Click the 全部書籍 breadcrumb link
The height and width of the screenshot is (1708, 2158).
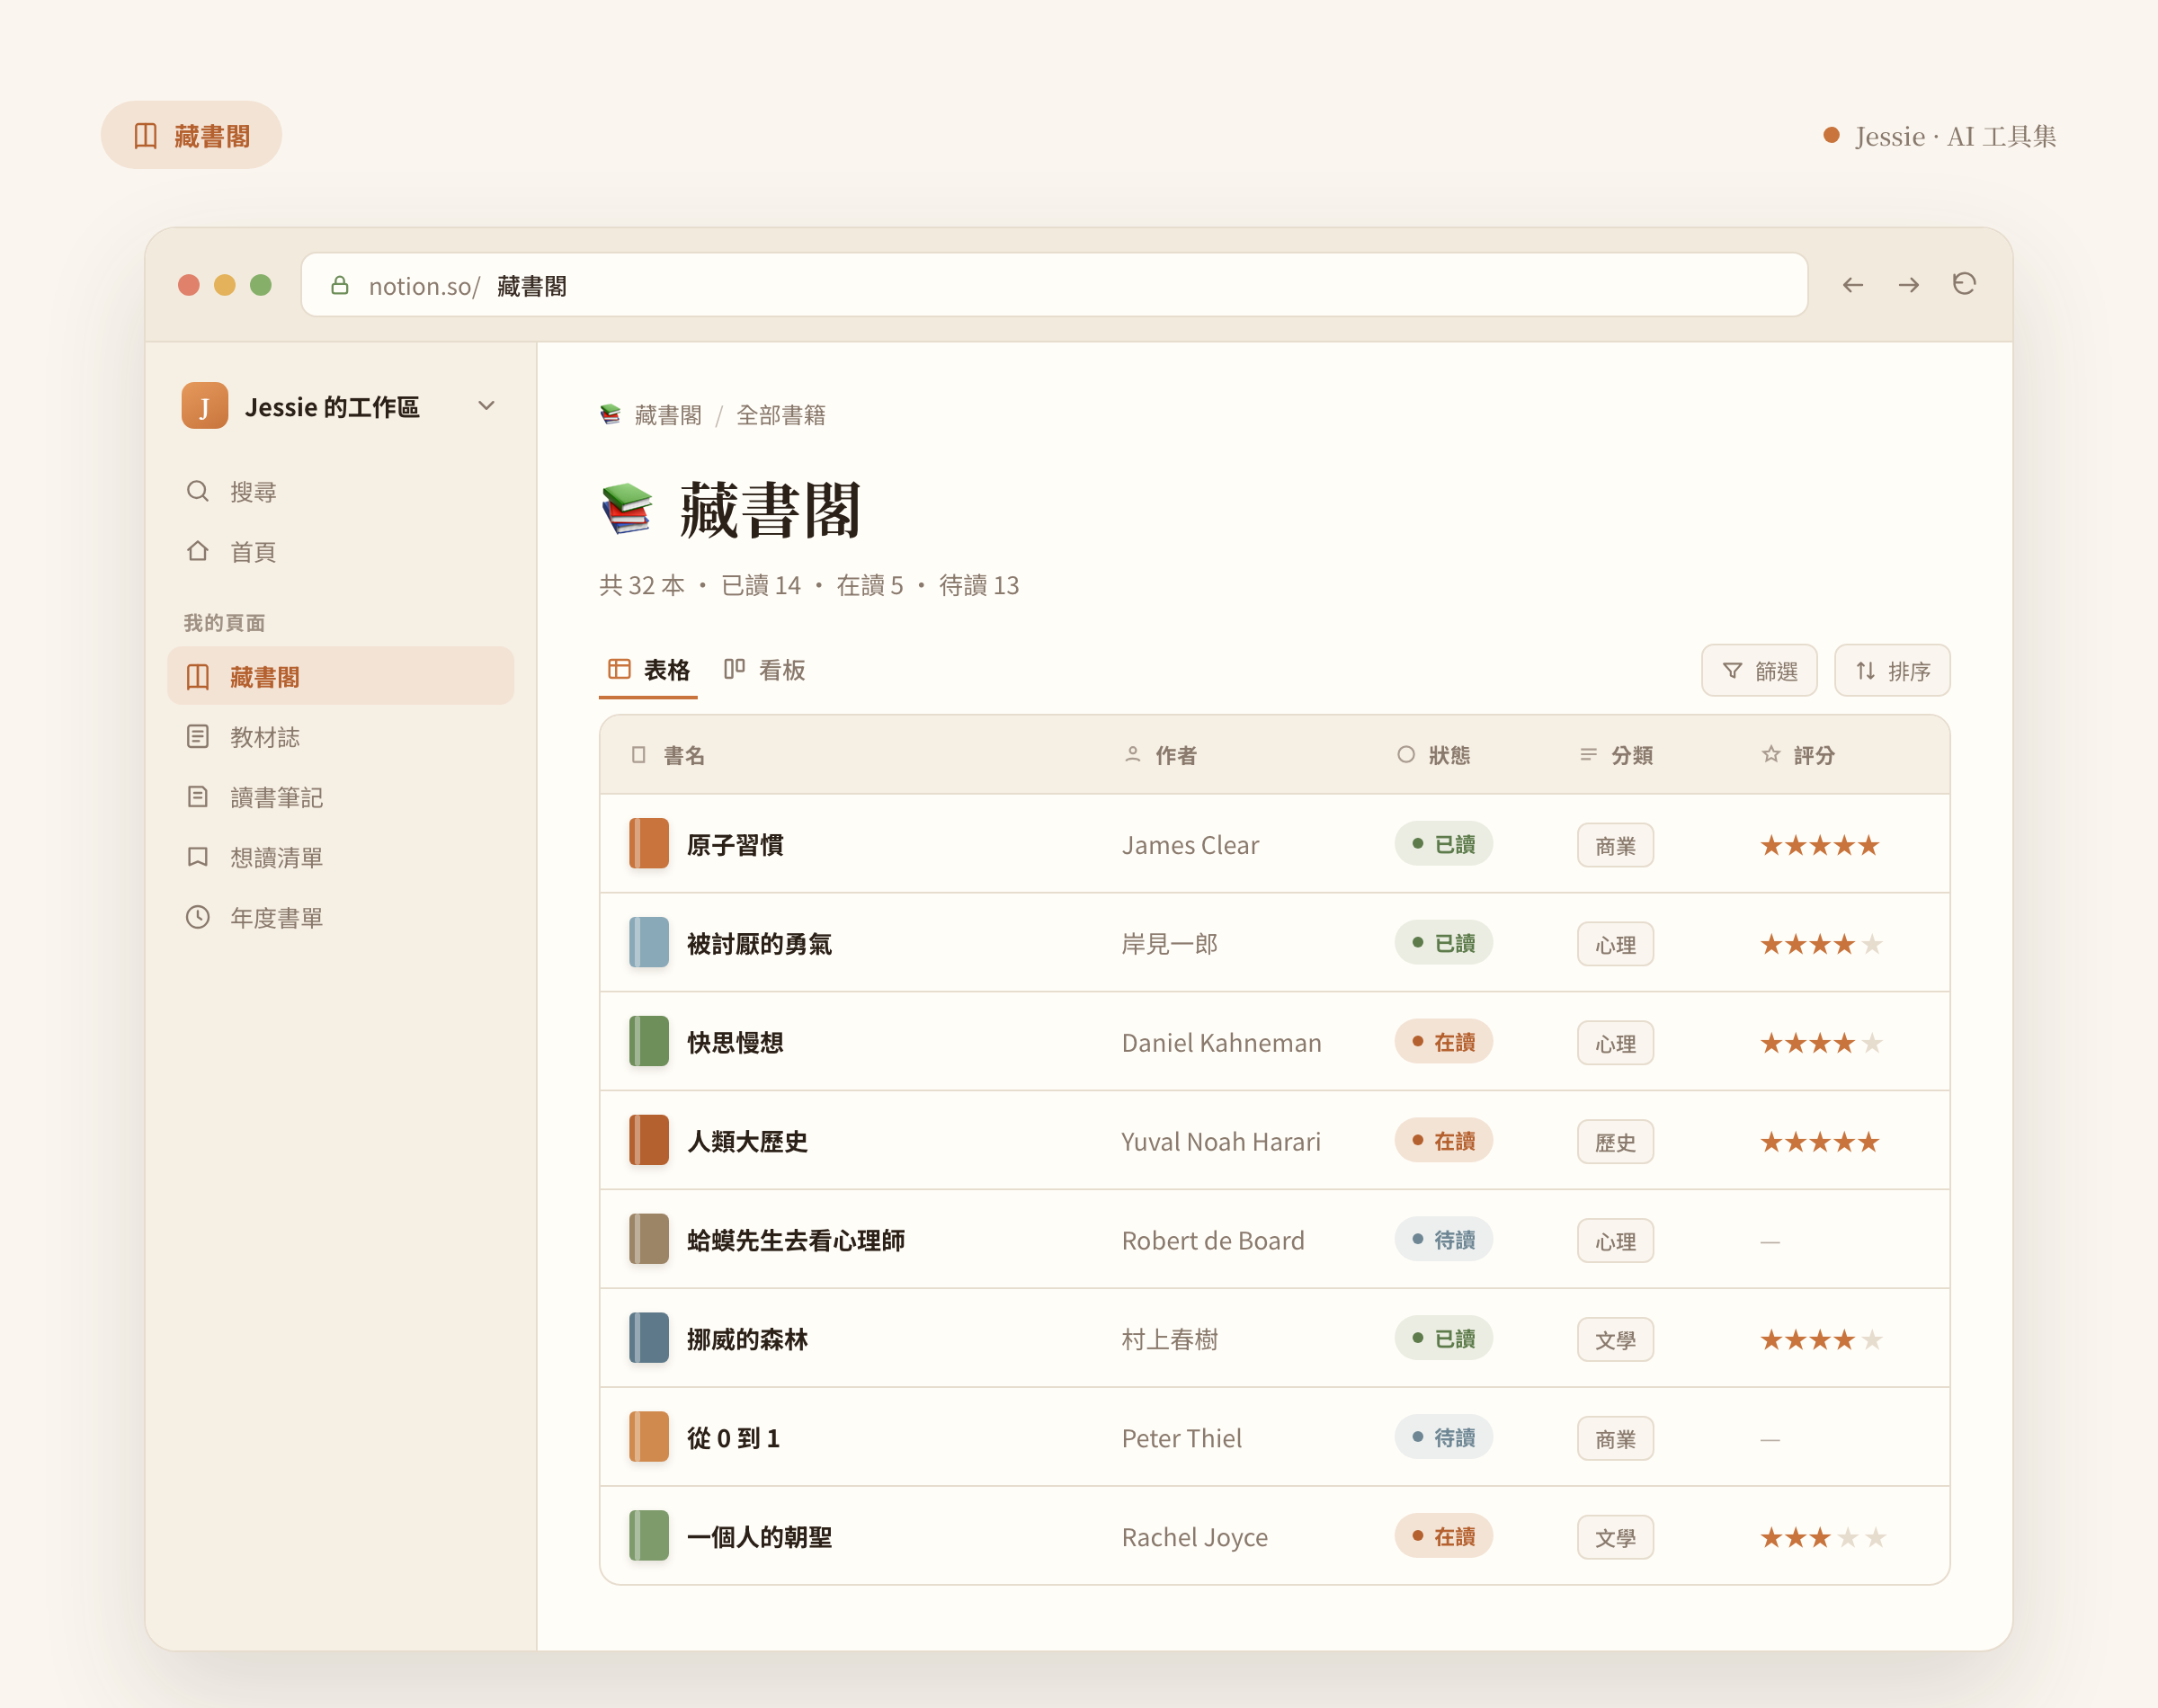[781, 415]
